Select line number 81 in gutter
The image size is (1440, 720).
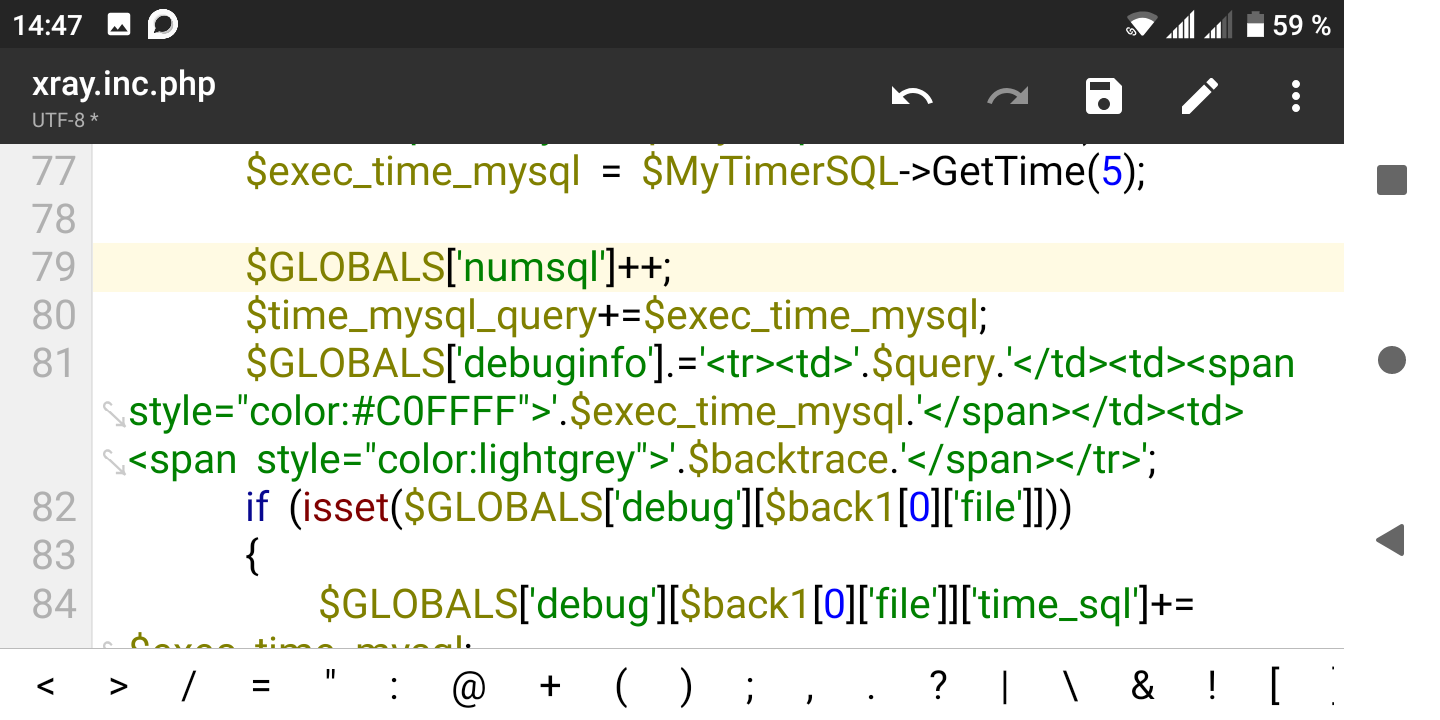pos(54,364)
